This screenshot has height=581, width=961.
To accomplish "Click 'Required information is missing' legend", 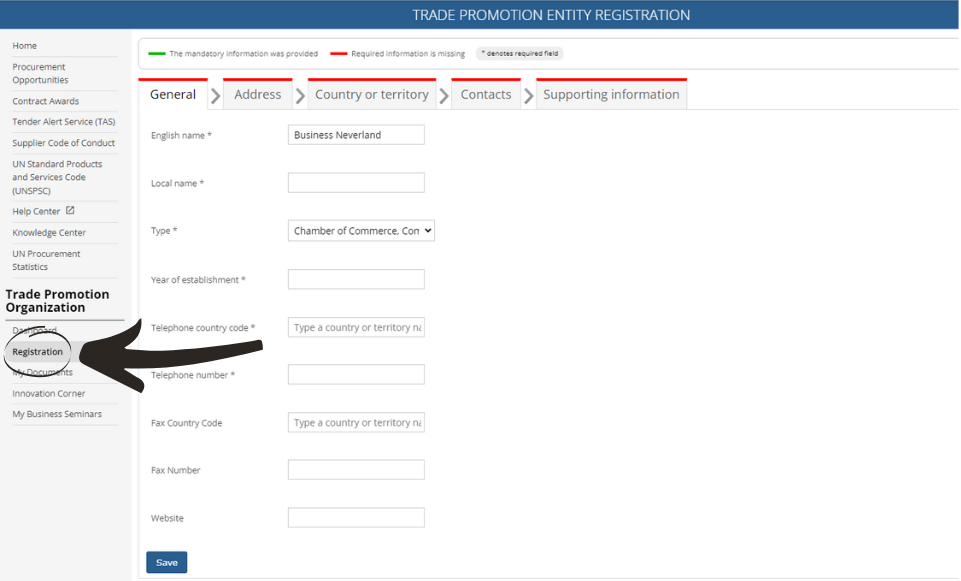I will (x=408, y=54).
